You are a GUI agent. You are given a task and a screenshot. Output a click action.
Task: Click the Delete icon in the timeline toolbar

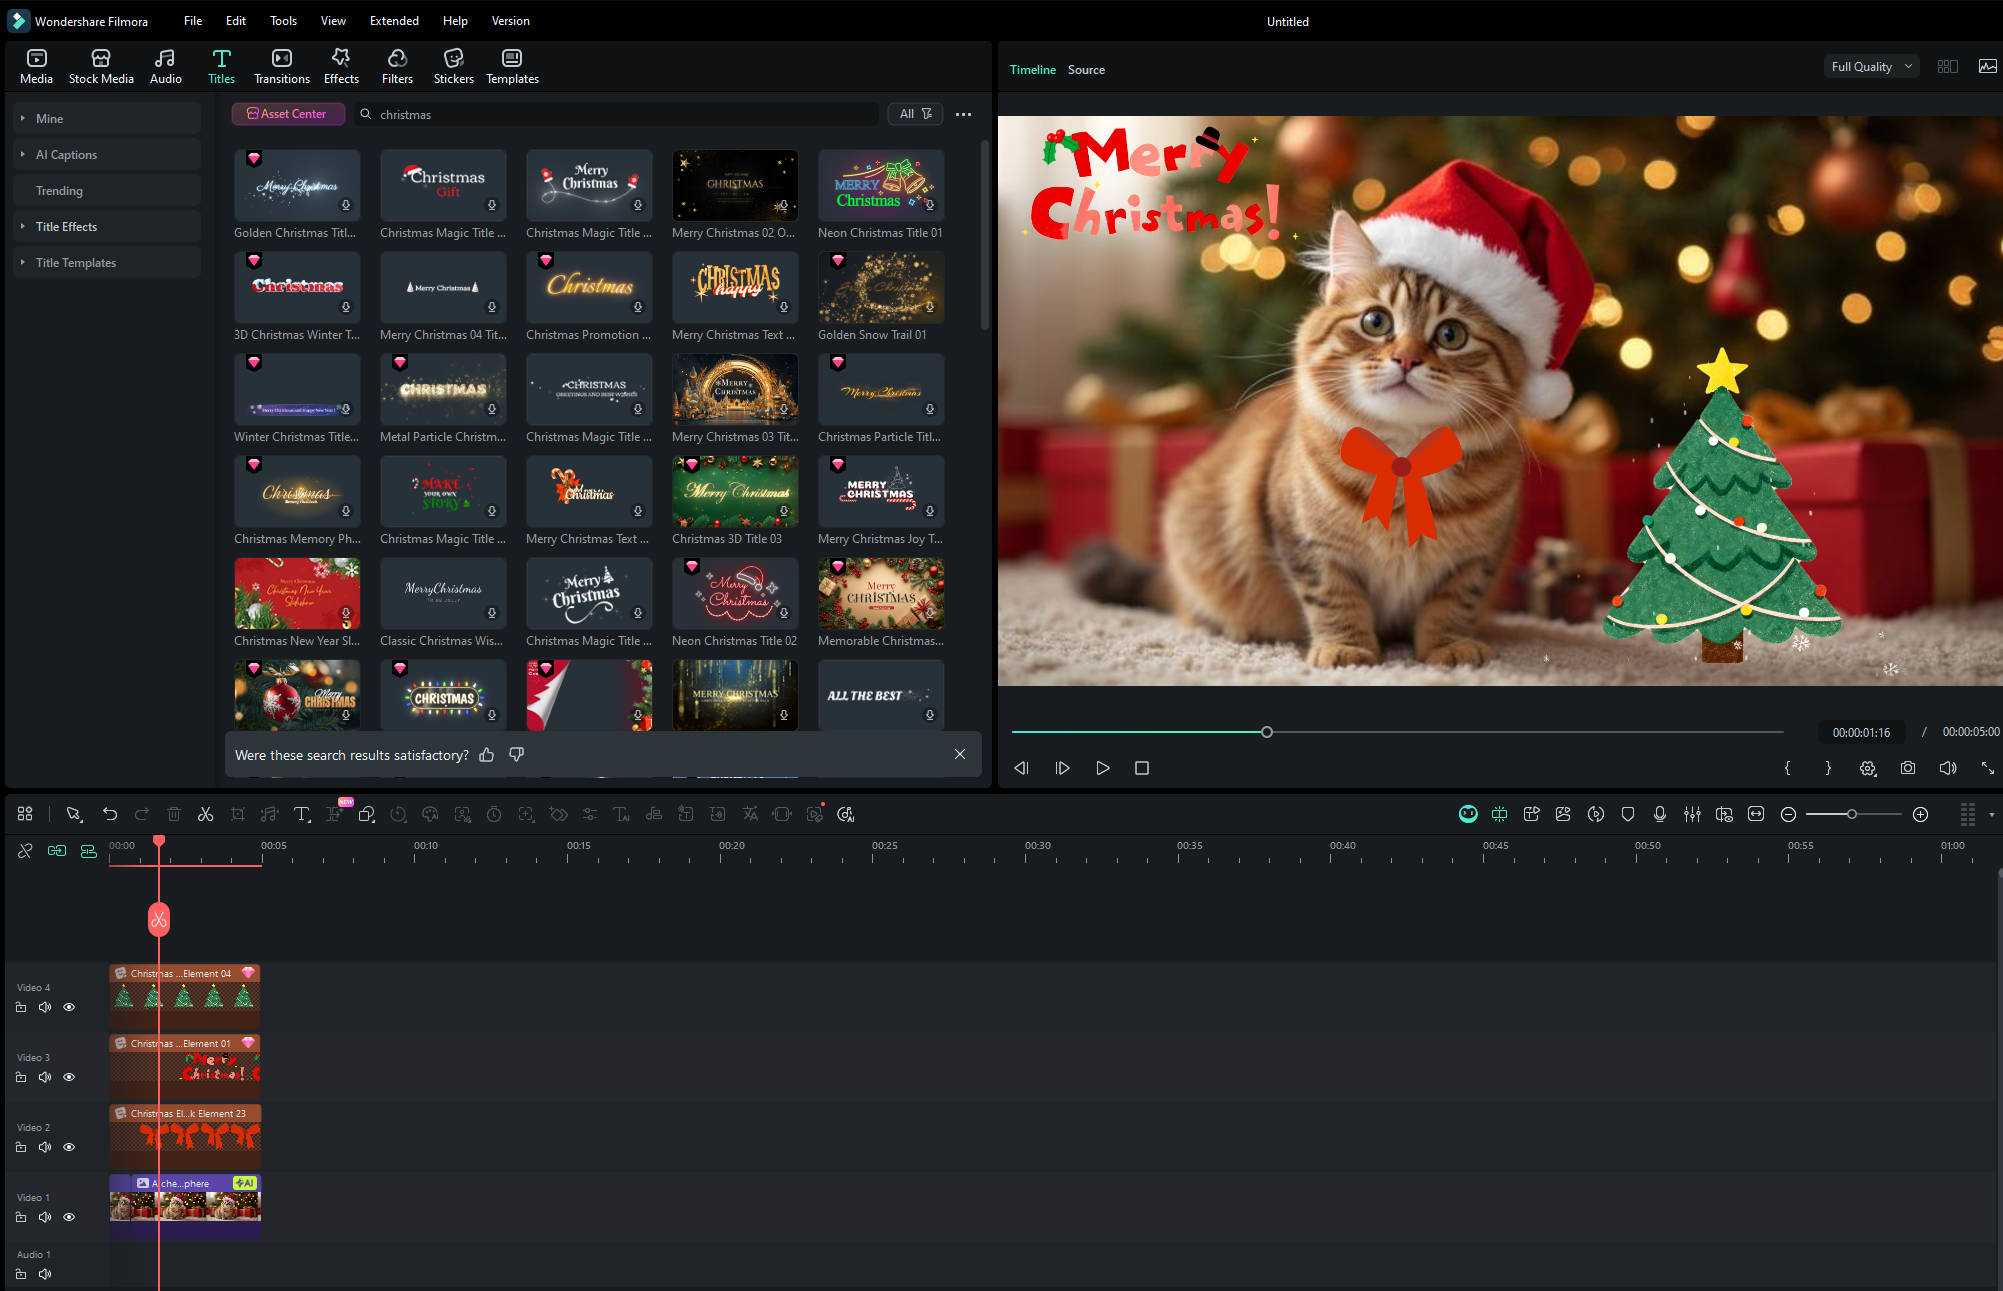pyautogui.click(x=174, y=814)
